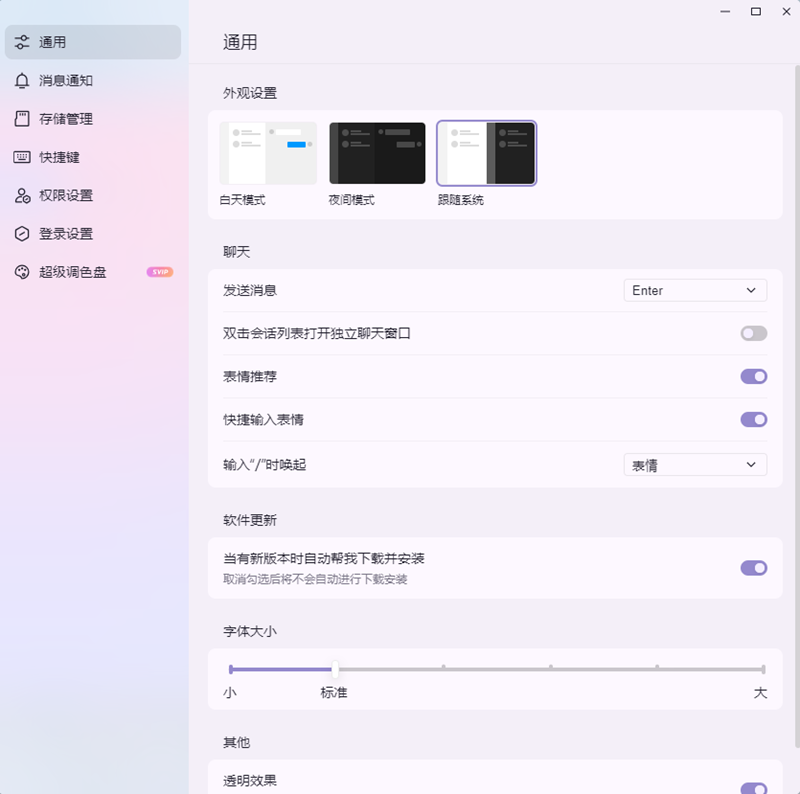Click the palette icon for 超级调色盘
The image size is (800, 794).
(22, 272)
